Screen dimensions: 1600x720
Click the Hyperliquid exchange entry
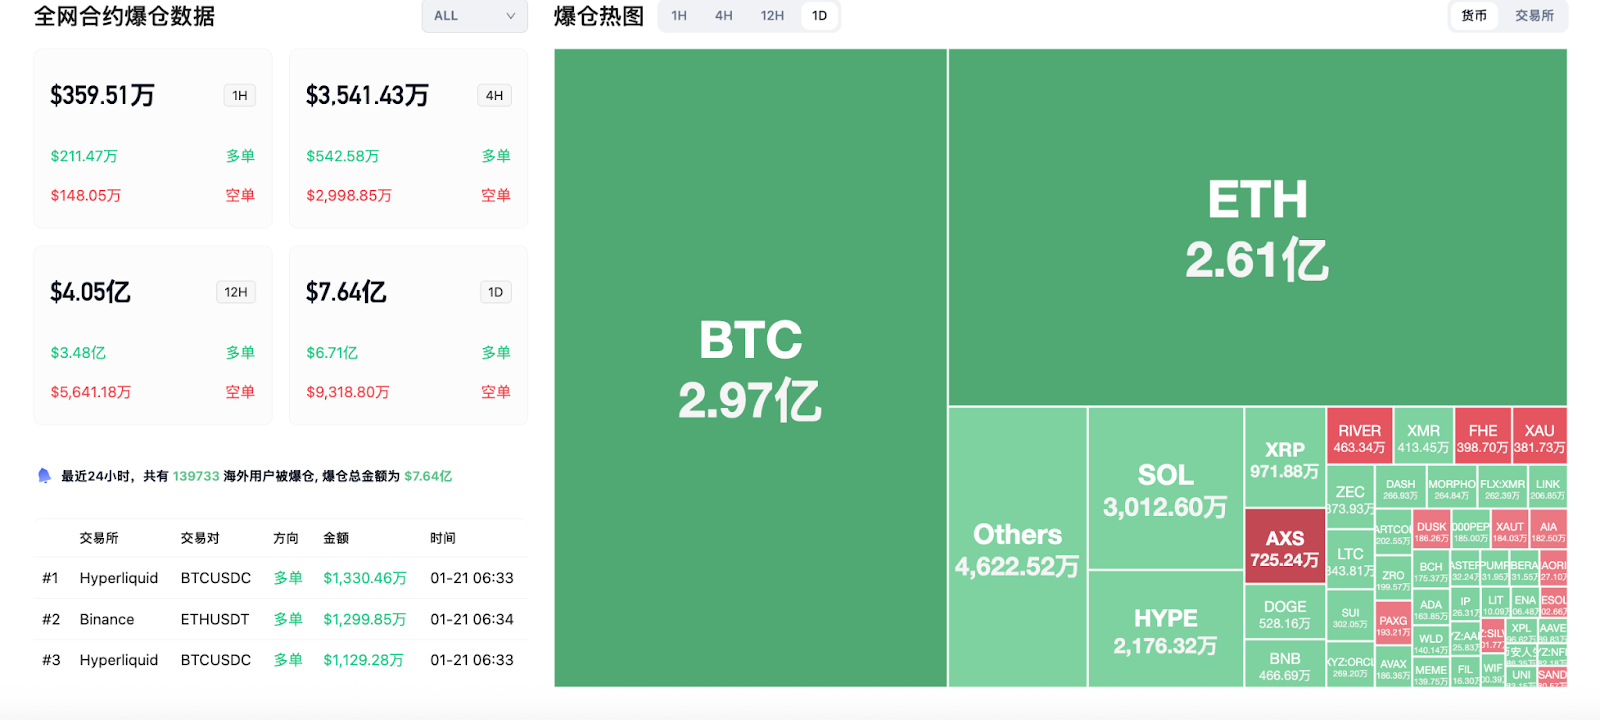(117, 577)
